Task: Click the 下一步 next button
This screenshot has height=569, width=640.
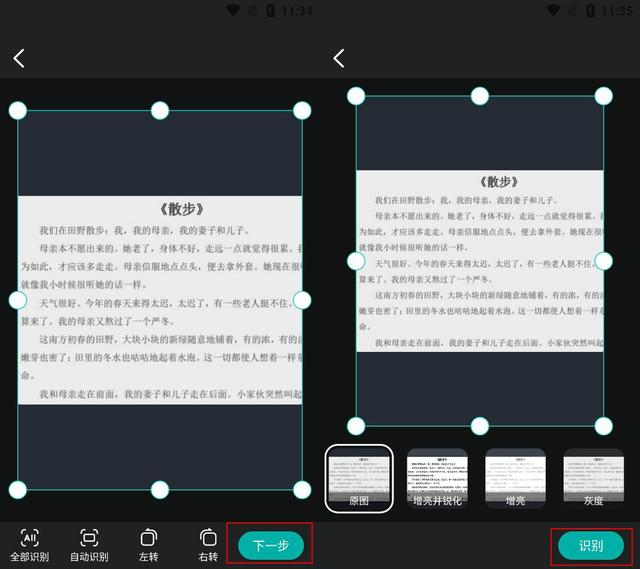Action: (x=271, y=545)
